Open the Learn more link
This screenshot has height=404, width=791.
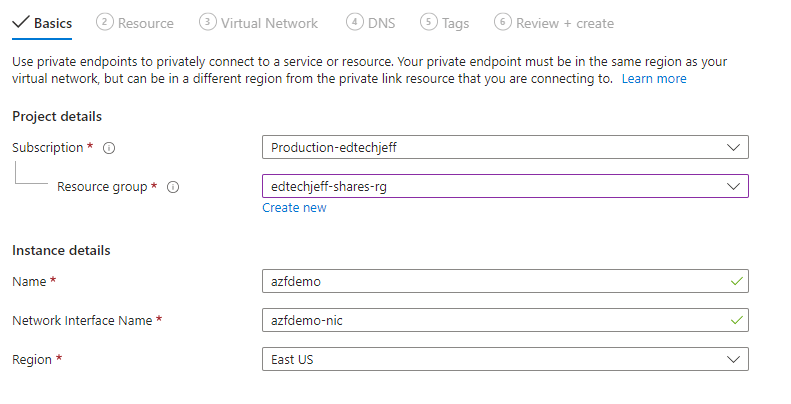(x=654, y=79)
